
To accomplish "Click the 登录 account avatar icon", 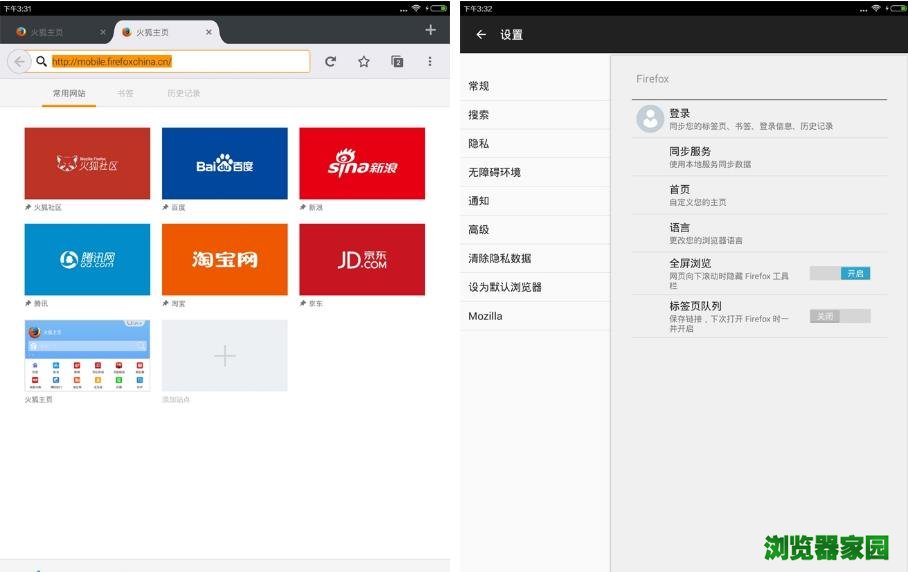I will point(650,119).
